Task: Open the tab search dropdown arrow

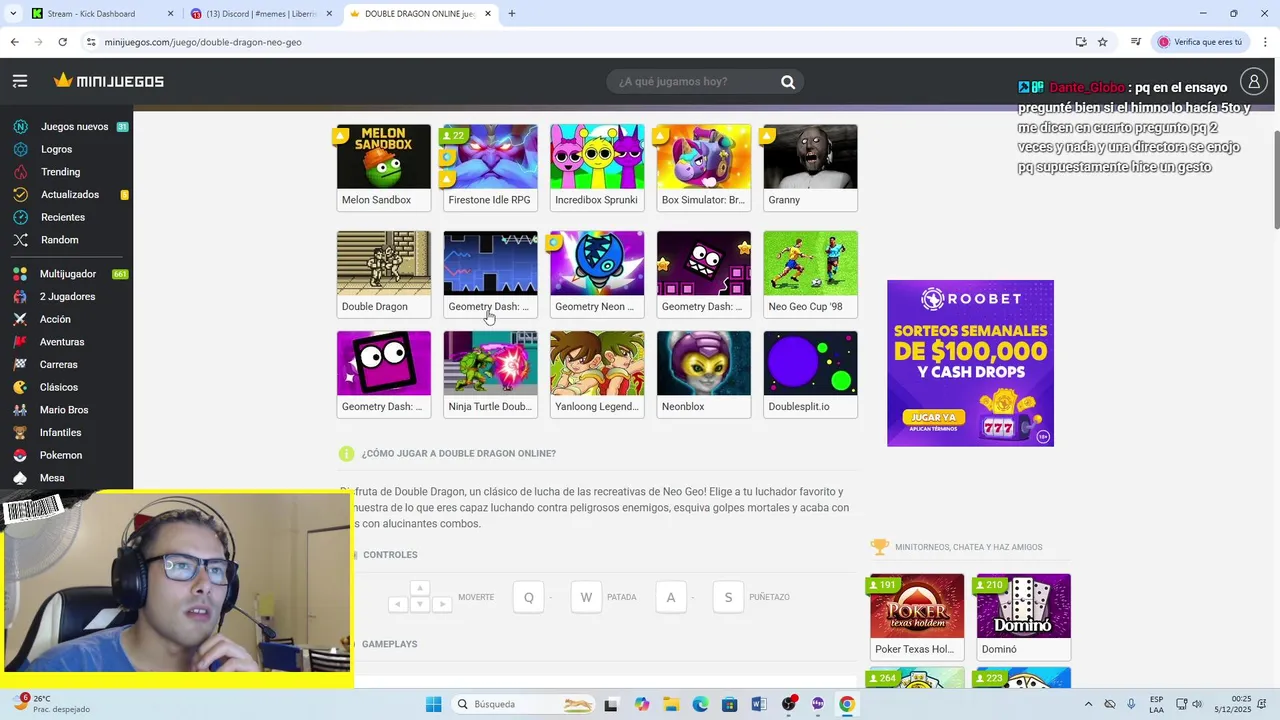Action: [13, 14]
